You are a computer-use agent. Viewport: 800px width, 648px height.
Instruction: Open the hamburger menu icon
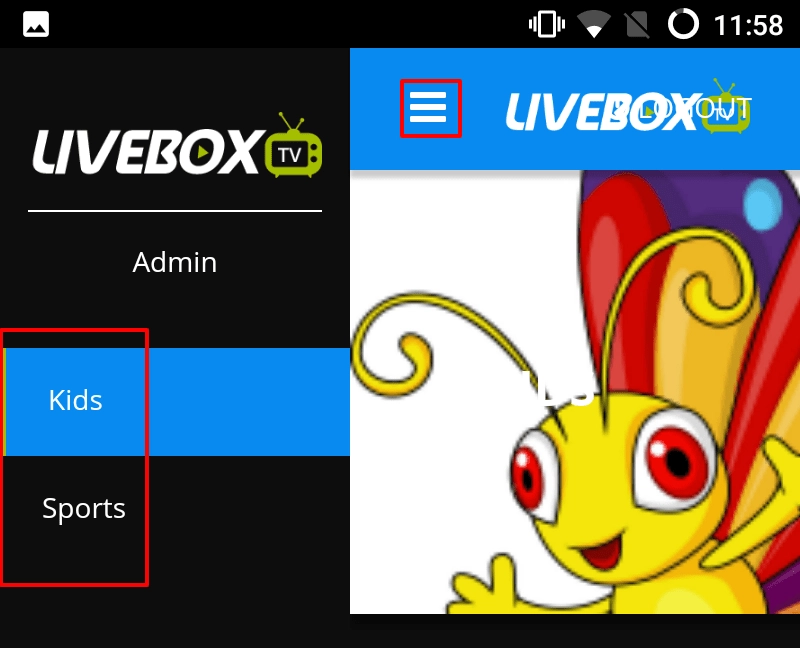tap(428, 108)
